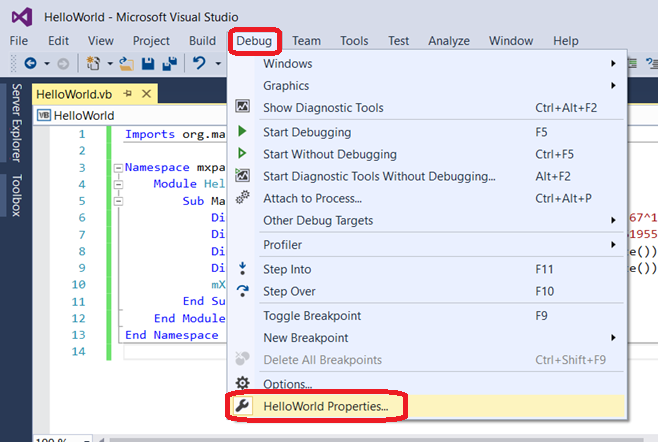Viewport: 658px width, 442px height.
Task: Select Options... in the Debug menu
Action: click(427, 384)
